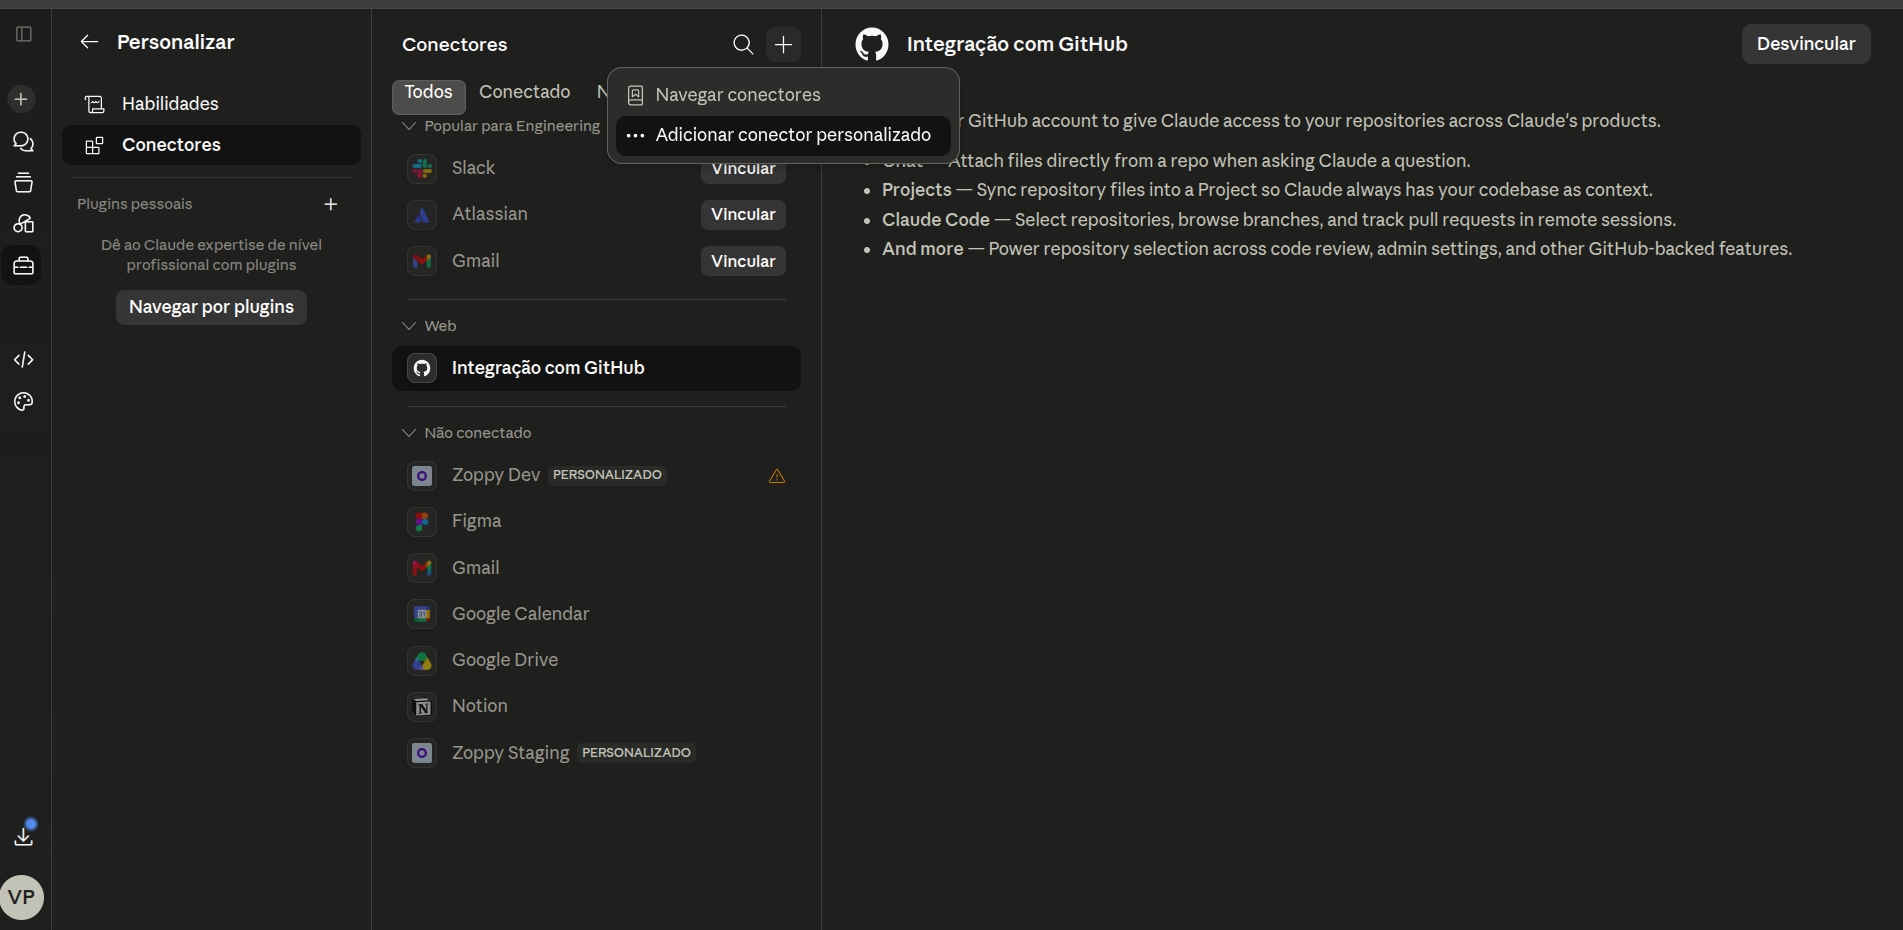Choose Navegar conectores from the menu

pos(783,95)
